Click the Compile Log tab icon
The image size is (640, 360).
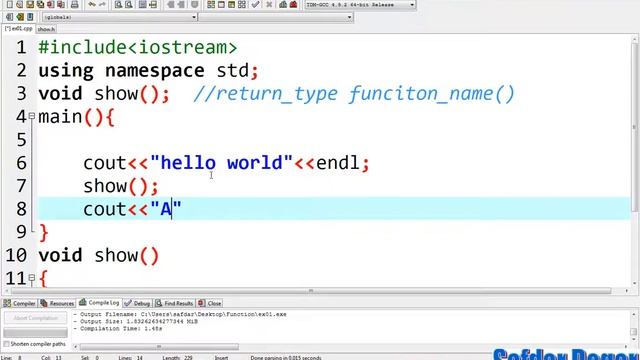click(83, 302)
